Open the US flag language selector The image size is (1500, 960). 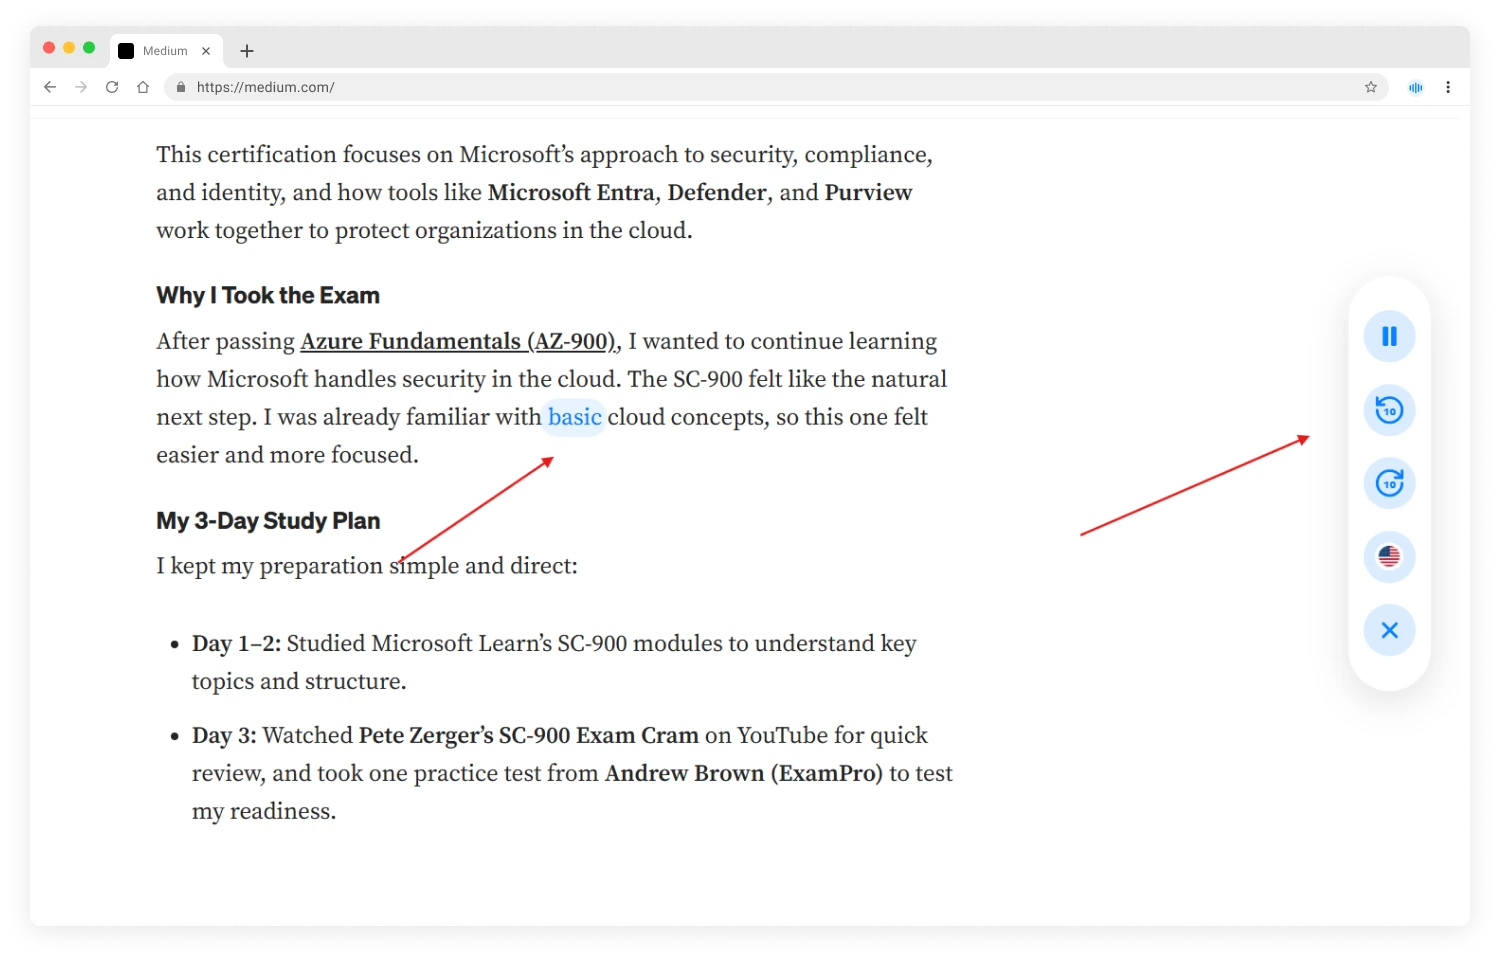(x=1389, y=557)
